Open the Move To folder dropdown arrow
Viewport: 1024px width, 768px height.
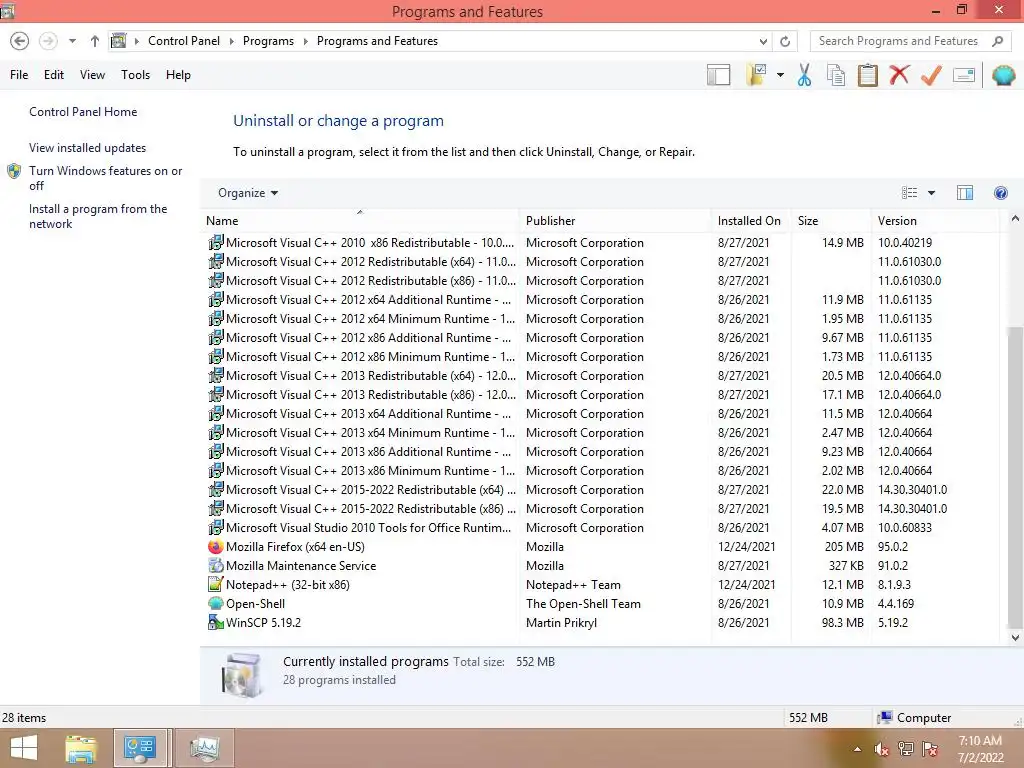(x=780, y=75)
